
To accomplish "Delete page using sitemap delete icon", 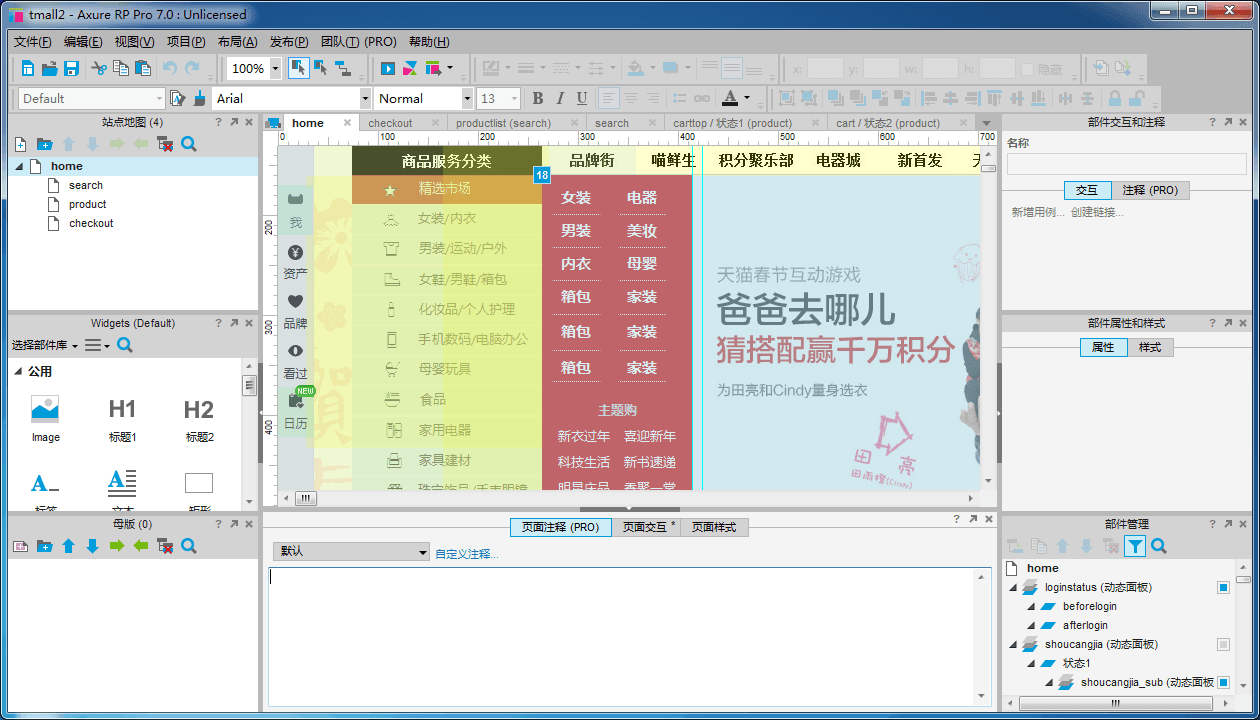I will click(165, 144).
